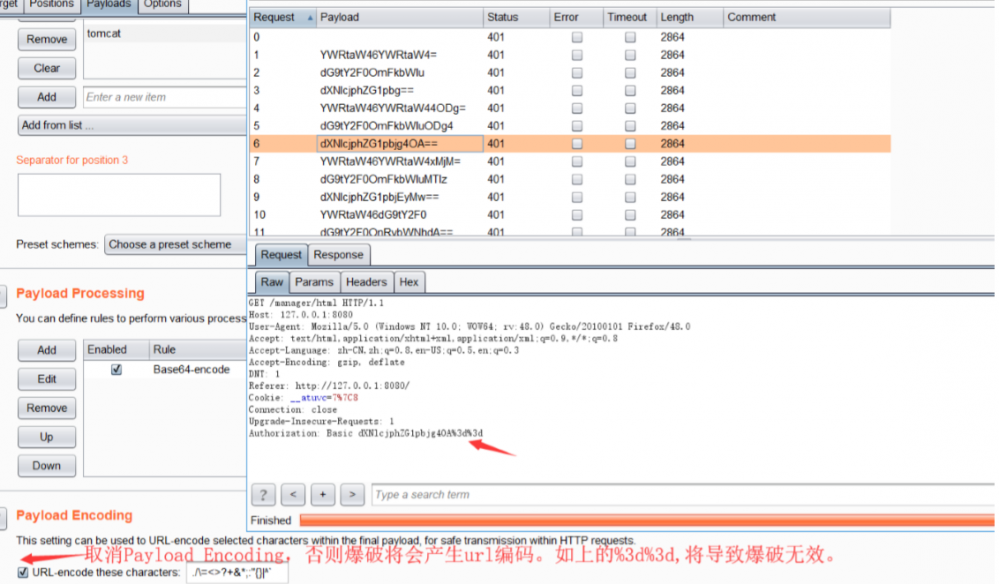999x584 pixels.
Task: Edit the URL-encode characters field
Action: [238, 573]
